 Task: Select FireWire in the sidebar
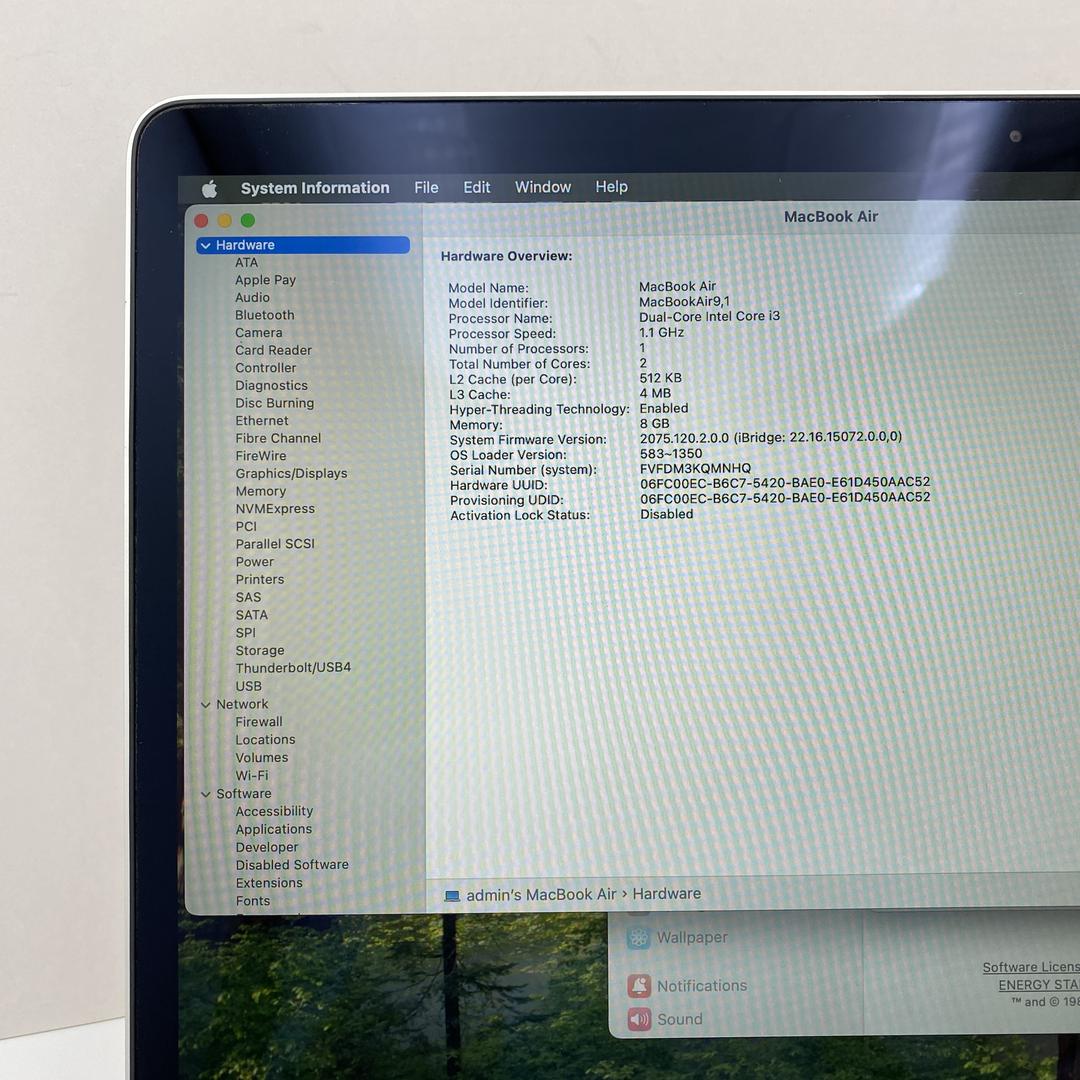click(x=260, y=456)
